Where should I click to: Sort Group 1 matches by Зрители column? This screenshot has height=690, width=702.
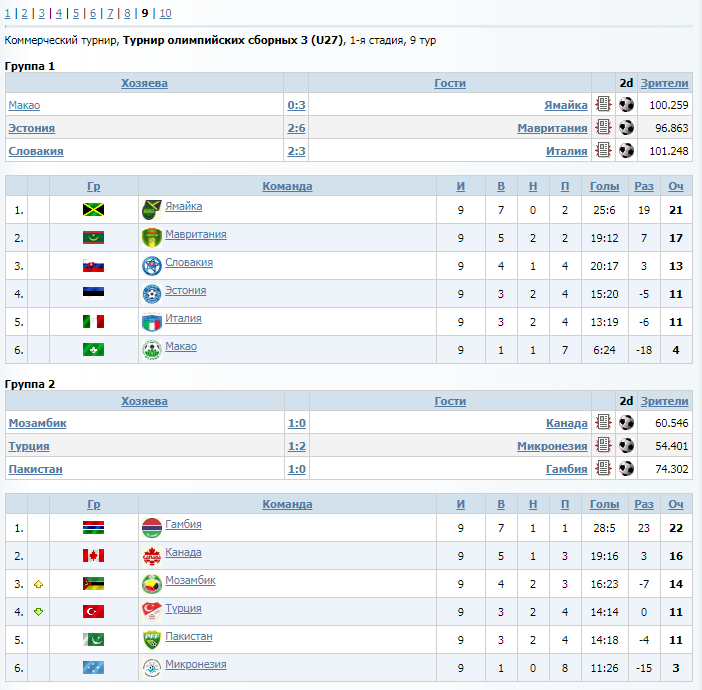coord(664,83)
